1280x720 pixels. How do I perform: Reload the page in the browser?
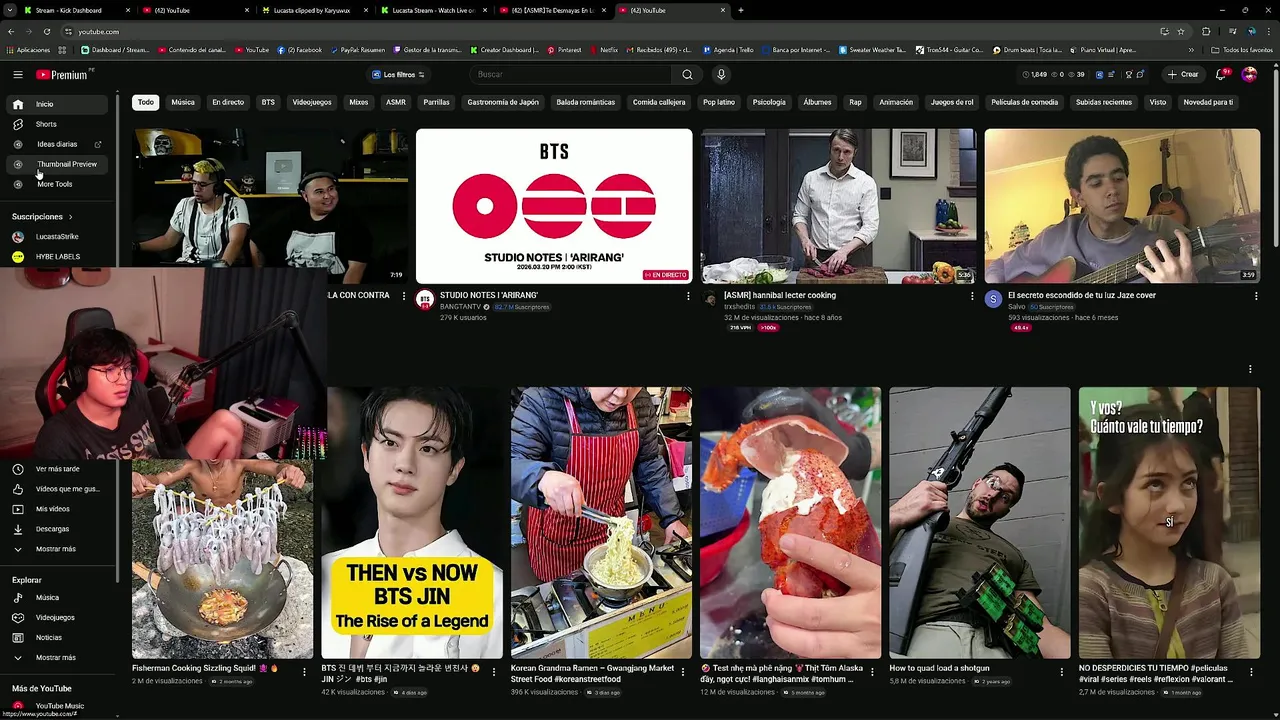[x=47, y=31]
